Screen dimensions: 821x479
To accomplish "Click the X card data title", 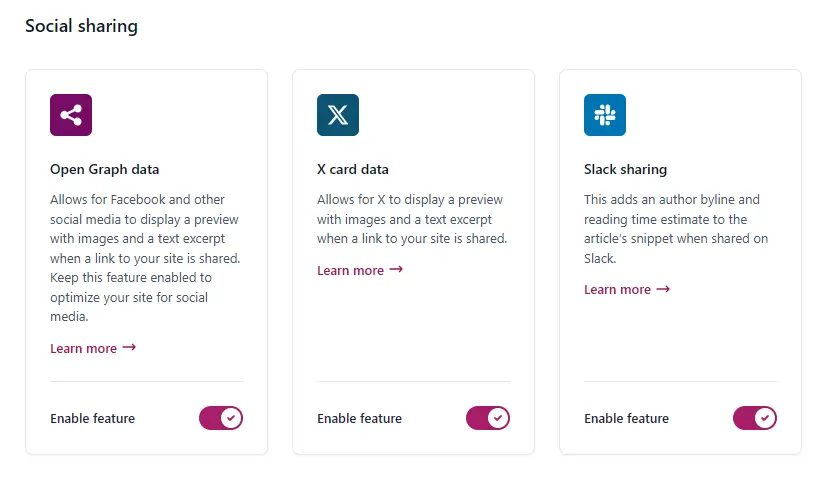I will tap(353, 170).
